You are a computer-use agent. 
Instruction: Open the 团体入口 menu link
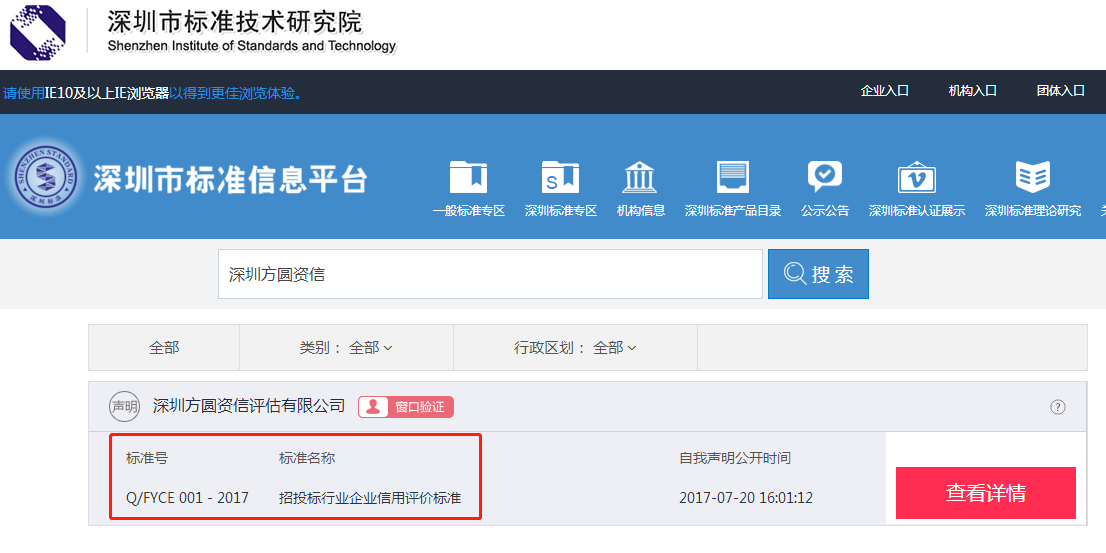(1060, 91)
